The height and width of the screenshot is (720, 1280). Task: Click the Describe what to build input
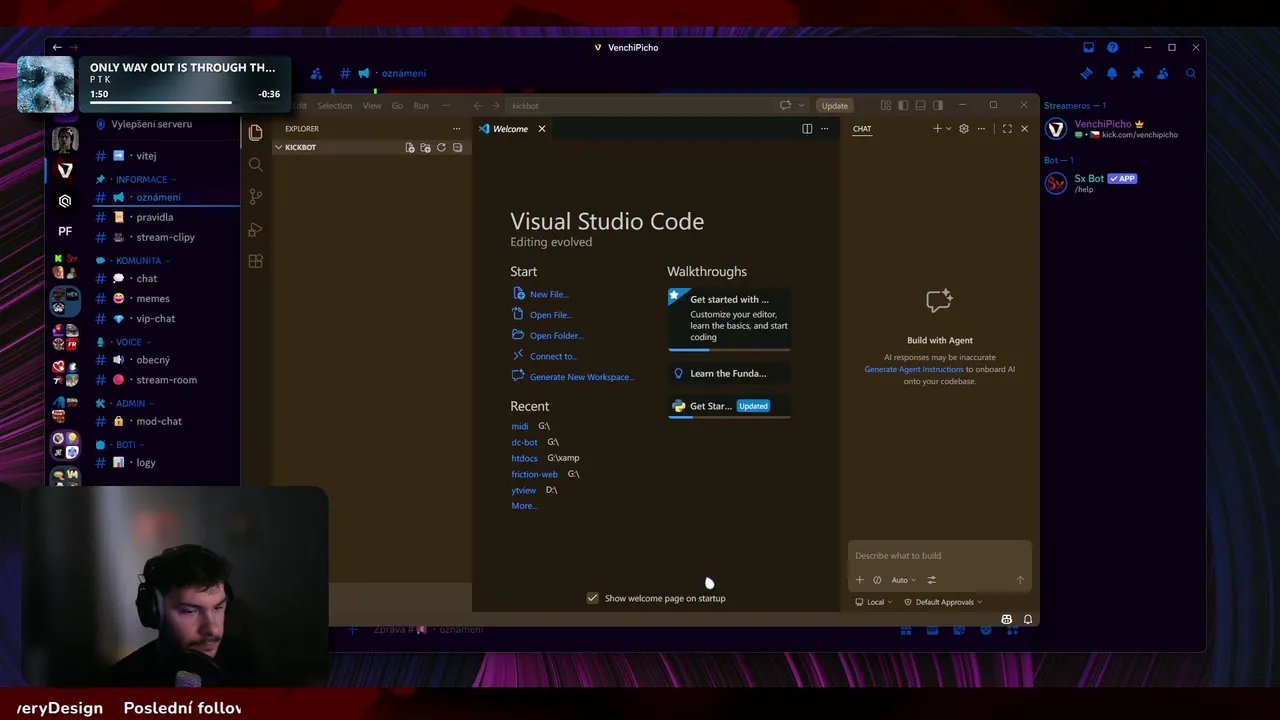click(x=938, y=555)
